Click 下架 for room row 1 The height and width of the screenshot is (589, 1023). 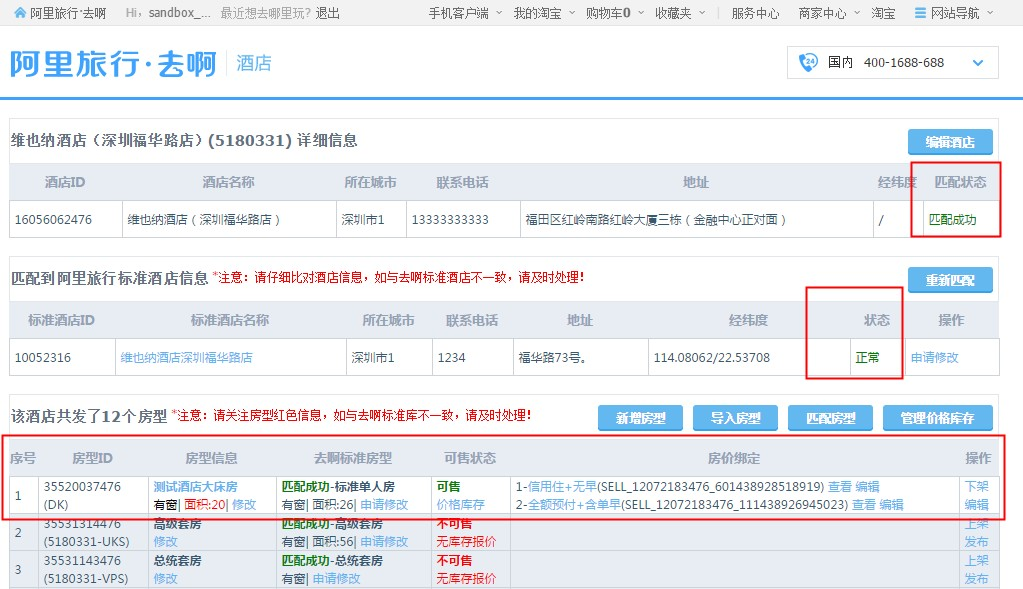click(x=977, y=487)
